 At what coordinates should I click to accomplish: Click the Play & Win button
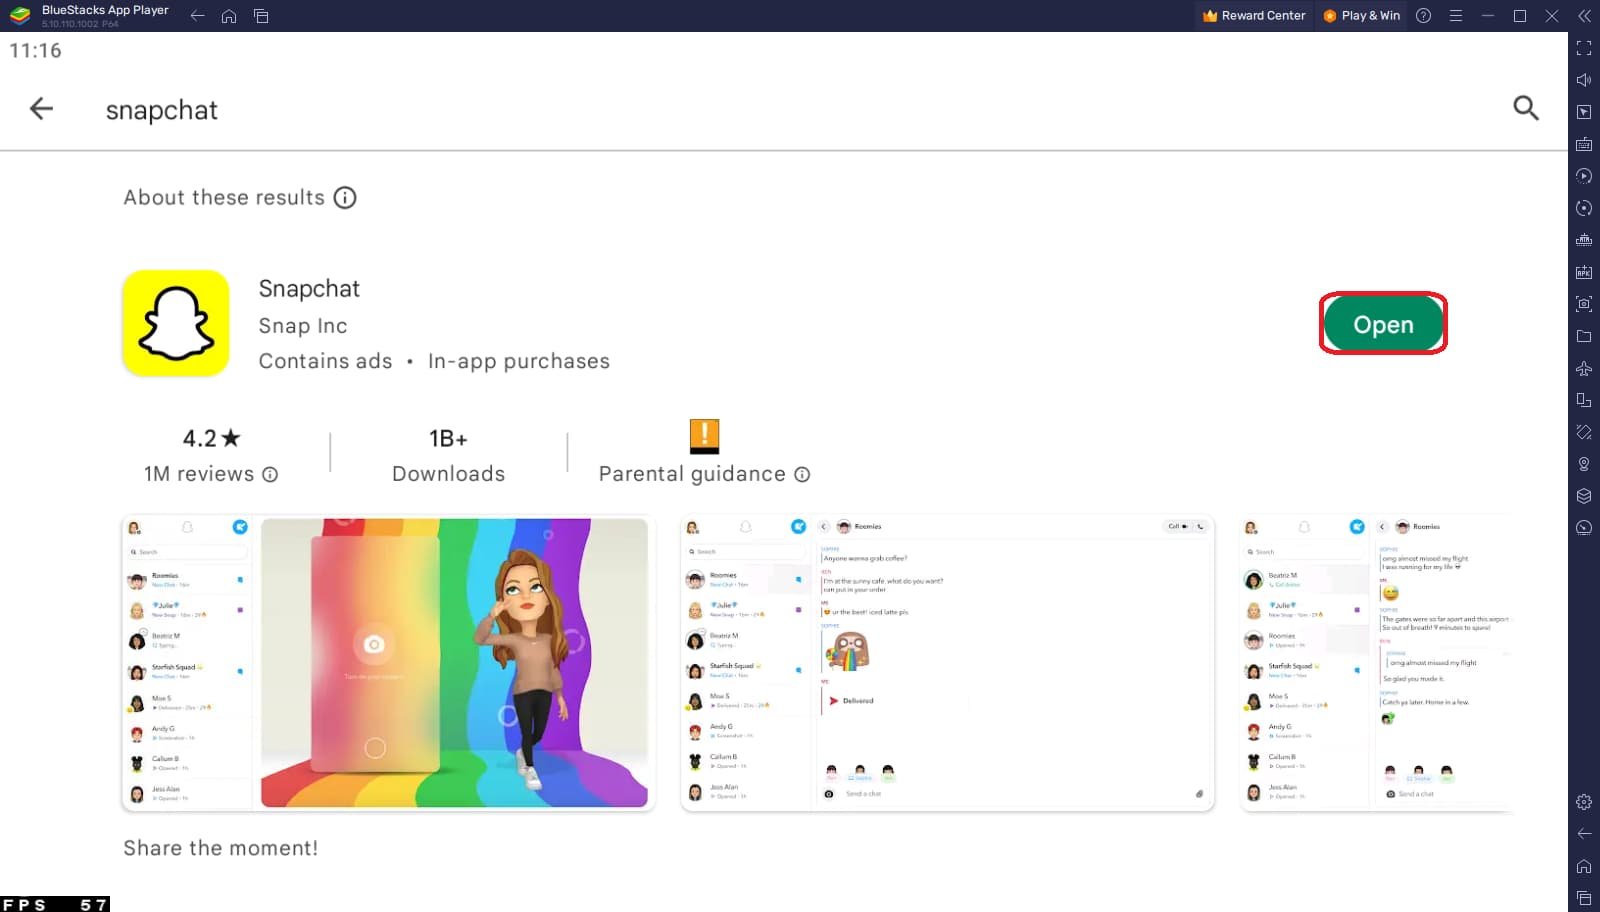point(1361,15)
